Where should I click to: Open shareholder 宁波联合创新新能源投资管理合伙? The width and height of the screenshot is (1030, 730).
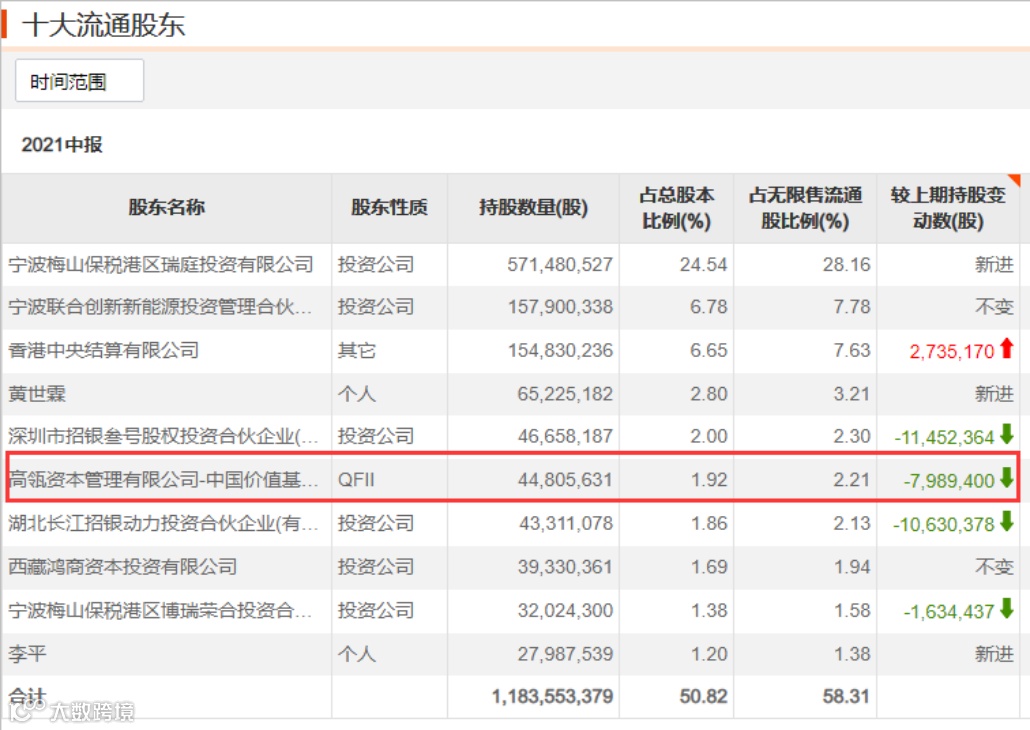[x=160, y=307]
